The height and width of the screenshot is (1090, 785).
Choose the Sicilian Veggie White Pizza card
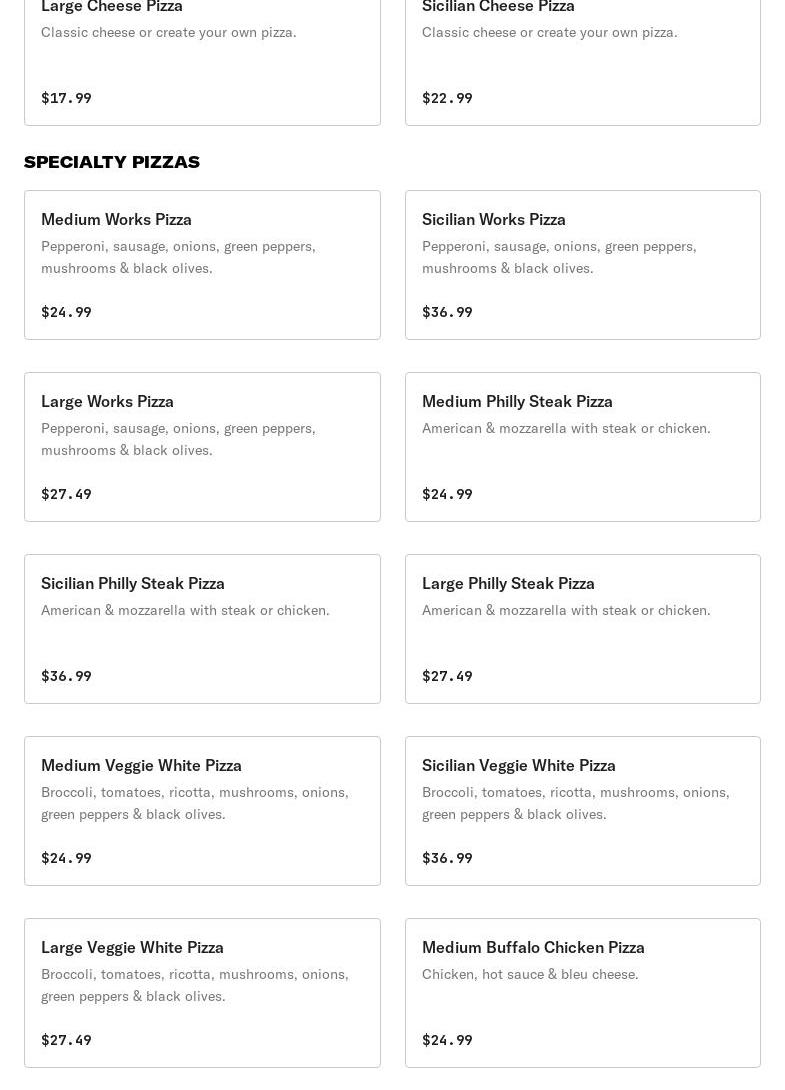pyautogui.click(x=583, y=811)
